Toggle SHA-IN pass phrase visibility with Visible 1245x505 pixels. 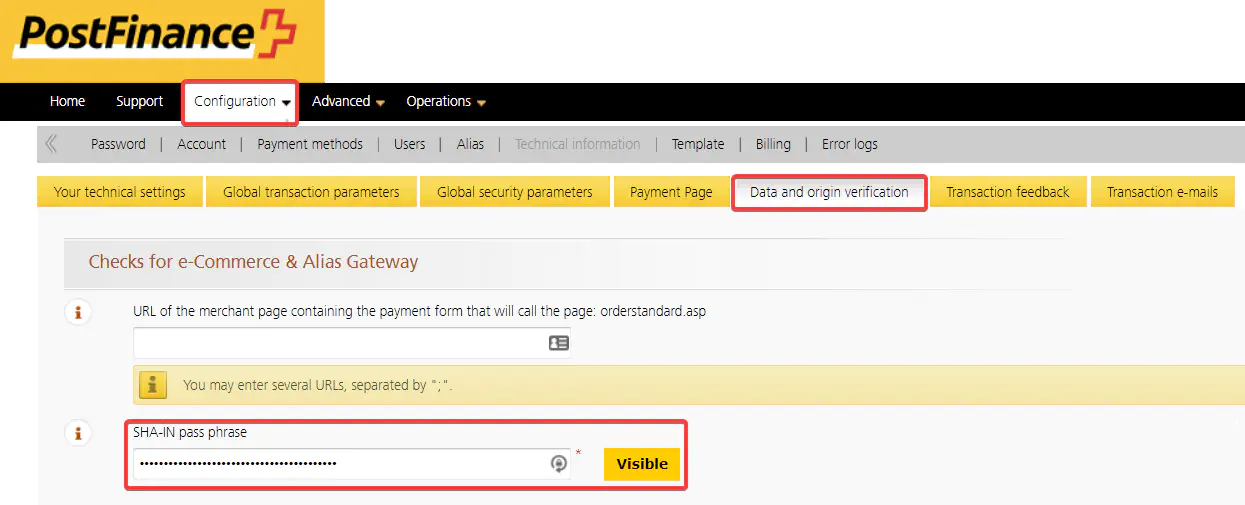(641, 464)
